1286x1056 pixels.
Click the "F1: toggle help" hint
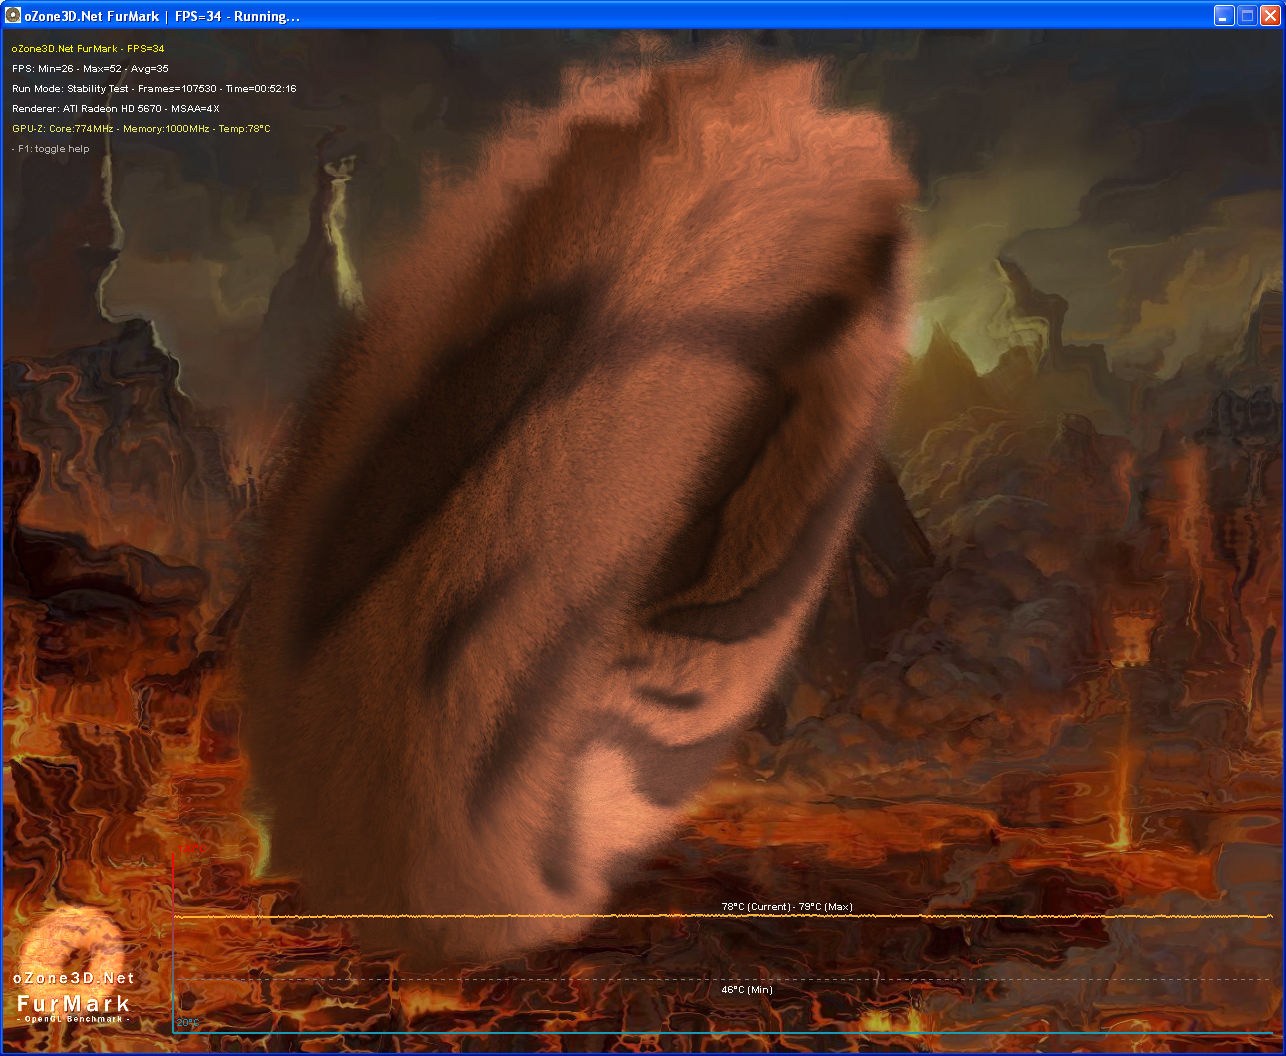point(51,149)
